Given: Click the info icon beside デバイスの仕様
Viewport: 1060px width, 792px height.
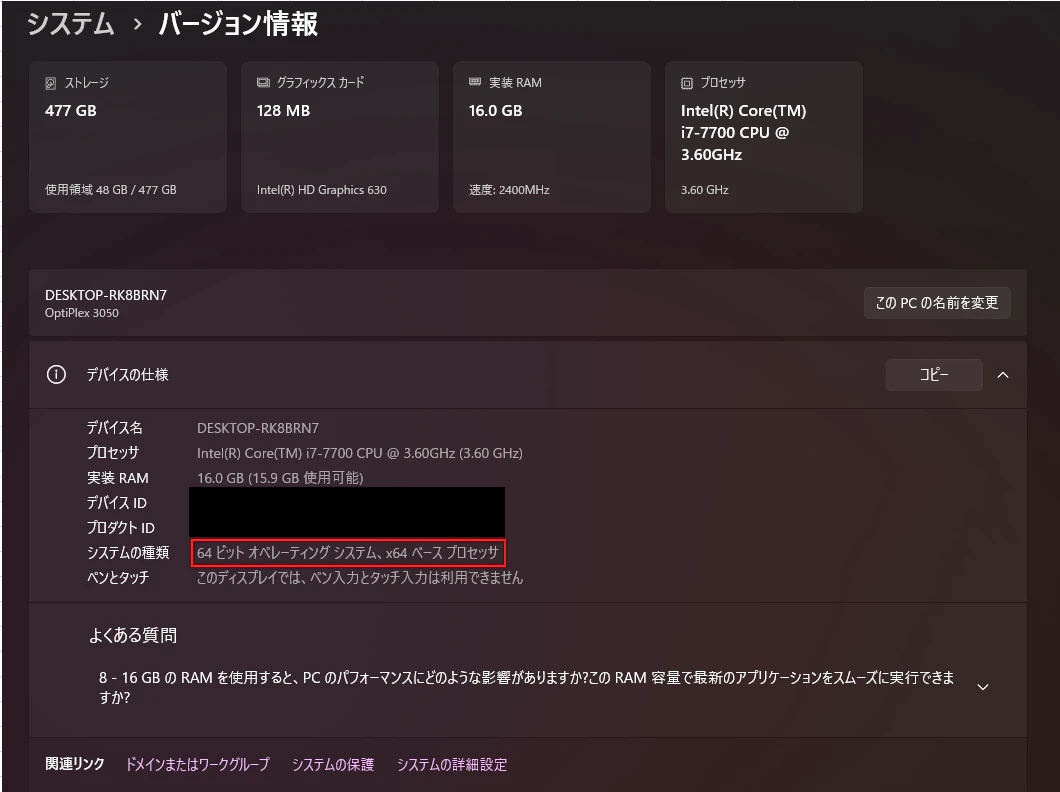Looking at the screenshot, I should point(56,374).
